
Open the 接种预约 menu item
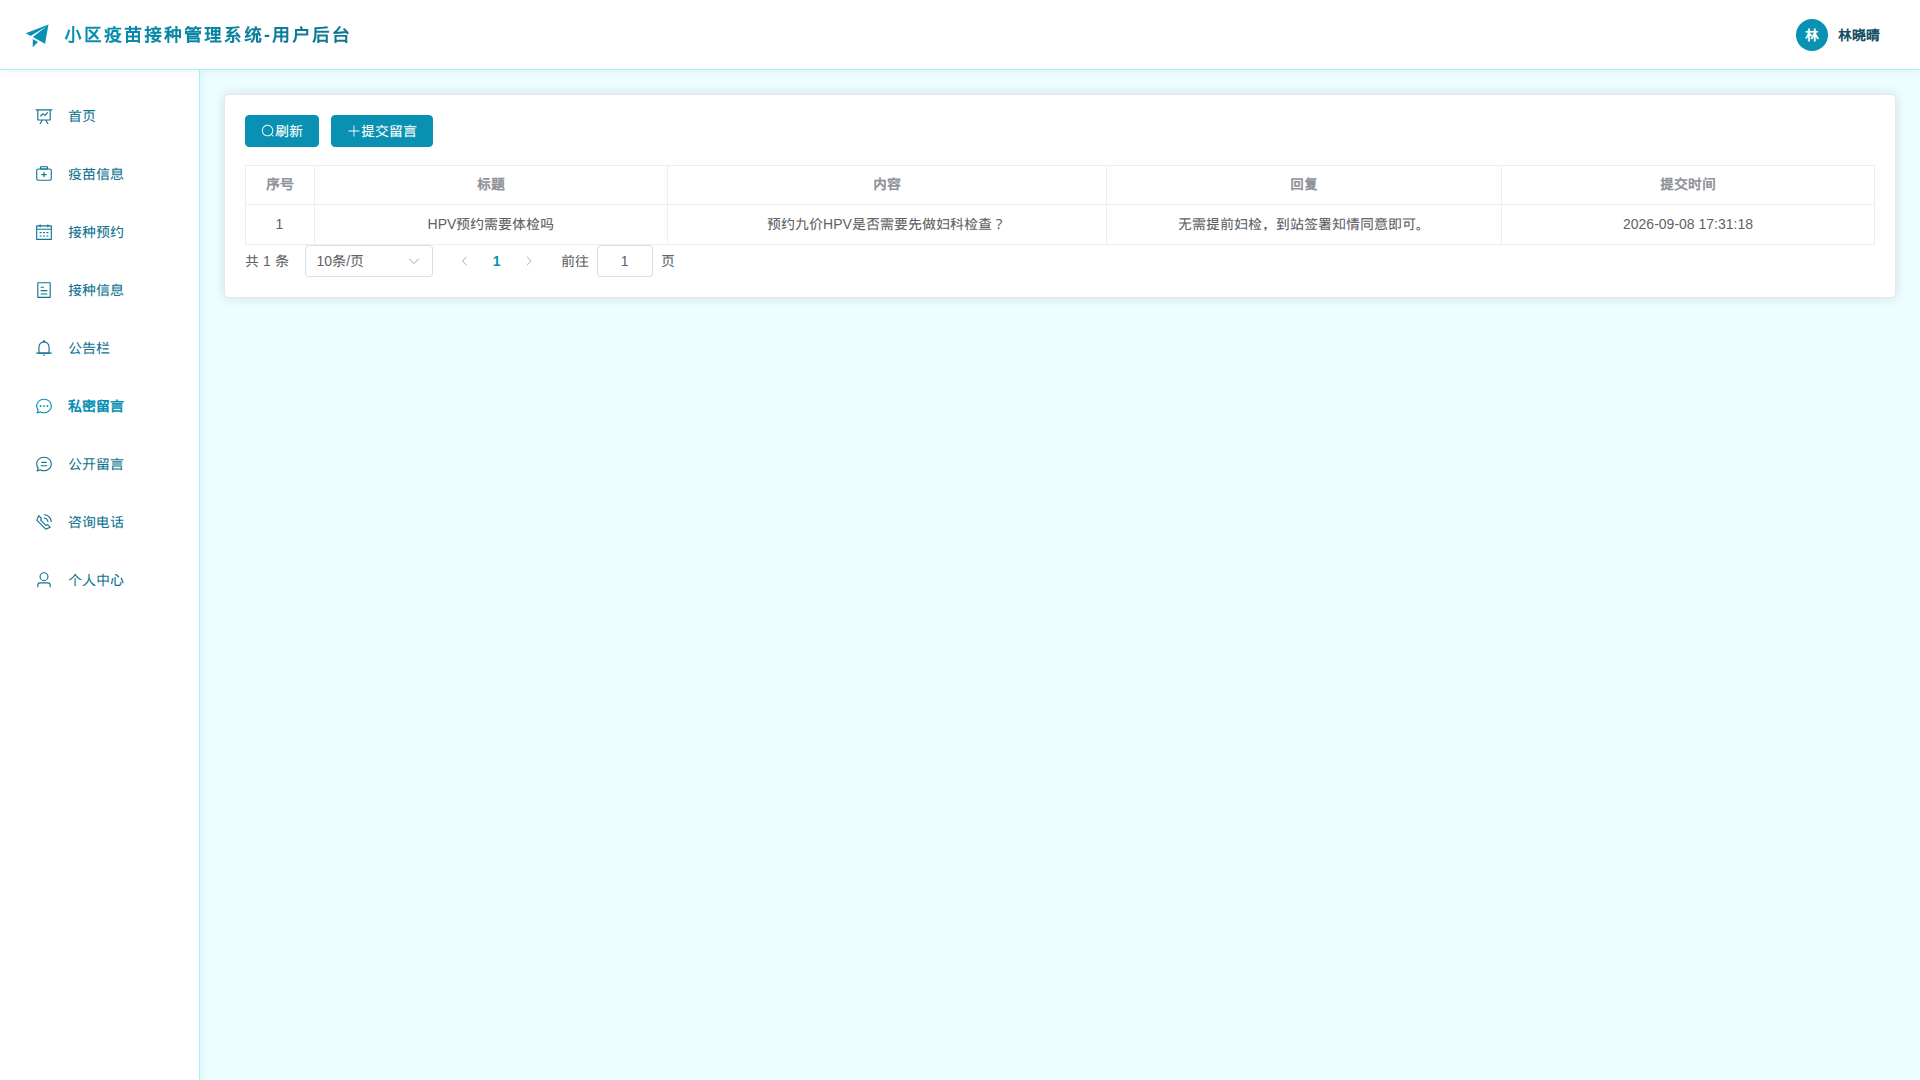click(100, 232)
